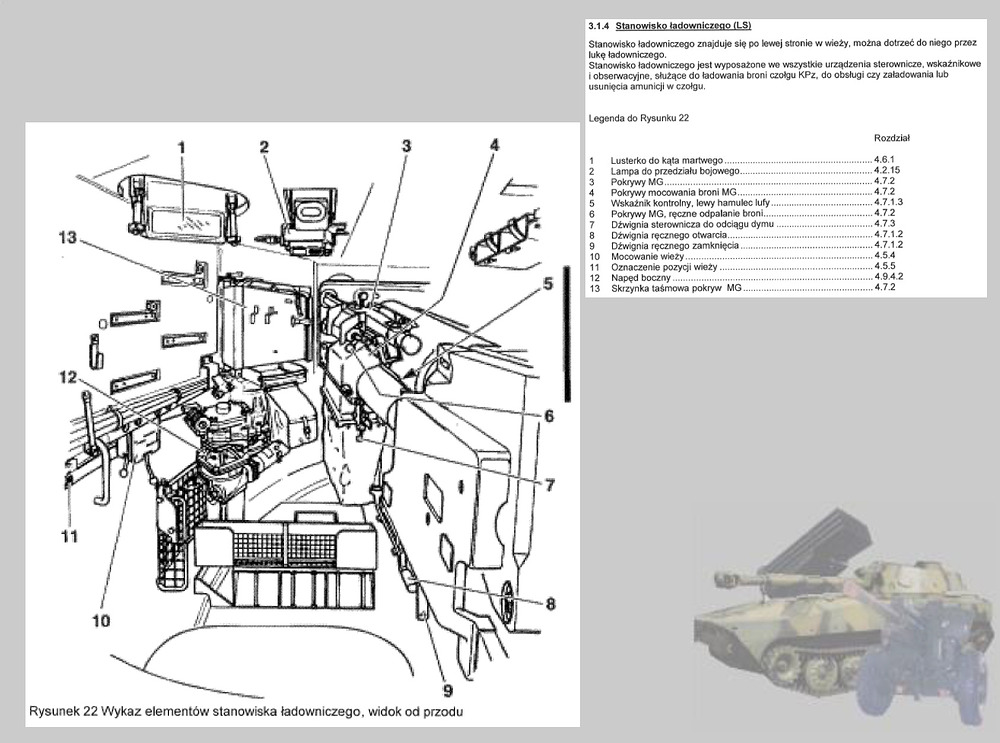Viewport: 1000px width, 743px height.
Task: Click callout number 1 above the mirror drawing
Action: pyautogui.click(x=181, y=148)
